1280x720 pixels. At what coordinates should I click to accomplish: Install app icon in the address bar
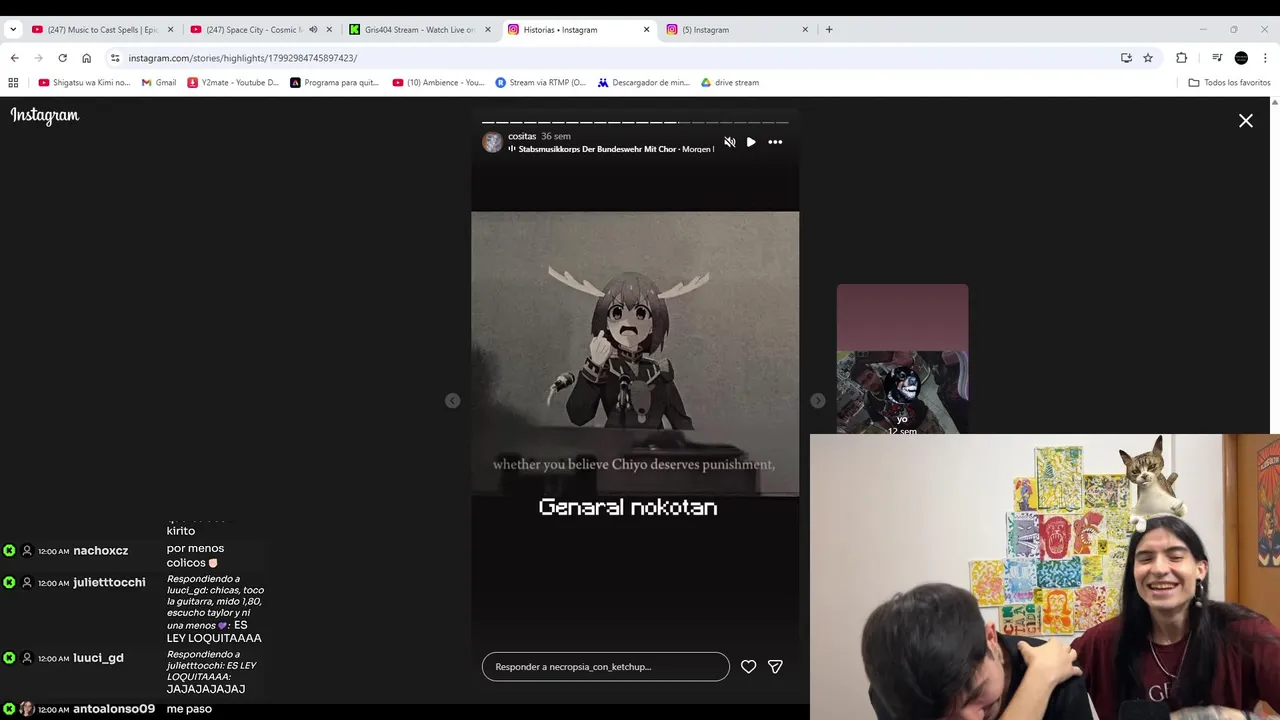click(x=1126, y=58)
